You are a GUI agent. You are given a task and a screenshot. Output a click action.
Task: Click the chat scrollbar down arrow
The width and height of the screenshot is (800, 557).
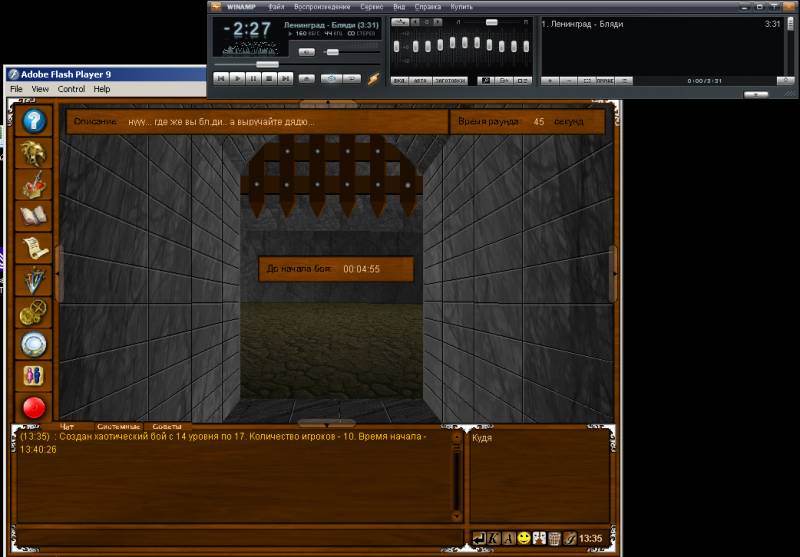(456, 516)
